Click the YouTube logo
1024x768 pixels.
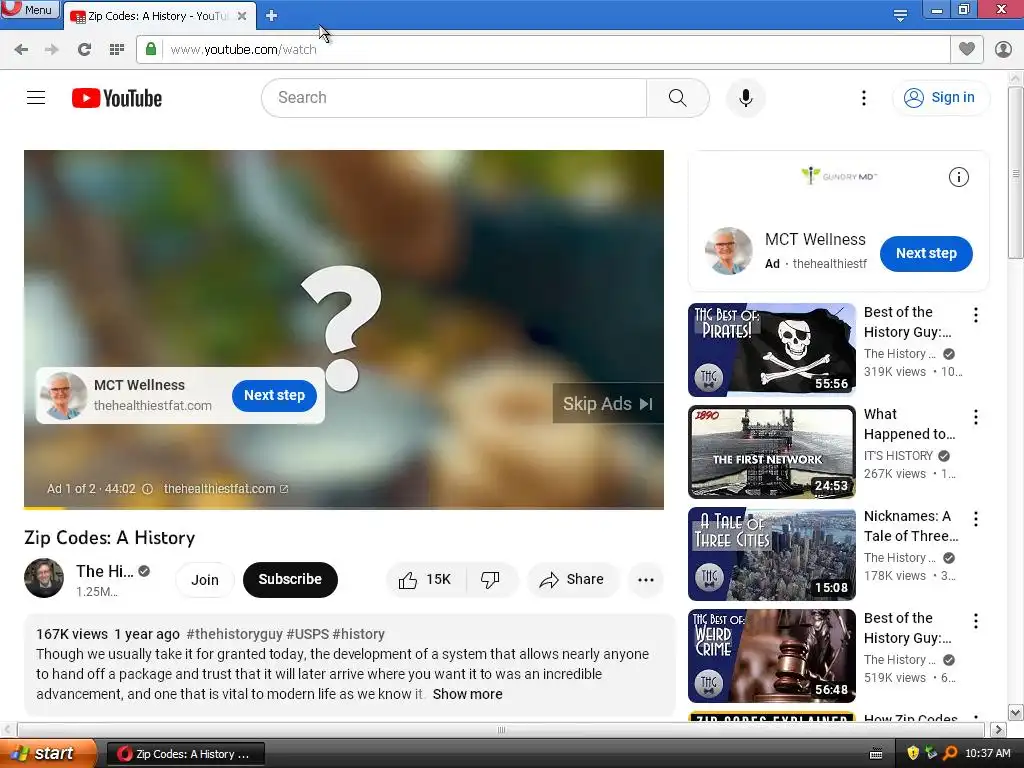(117, 98)
